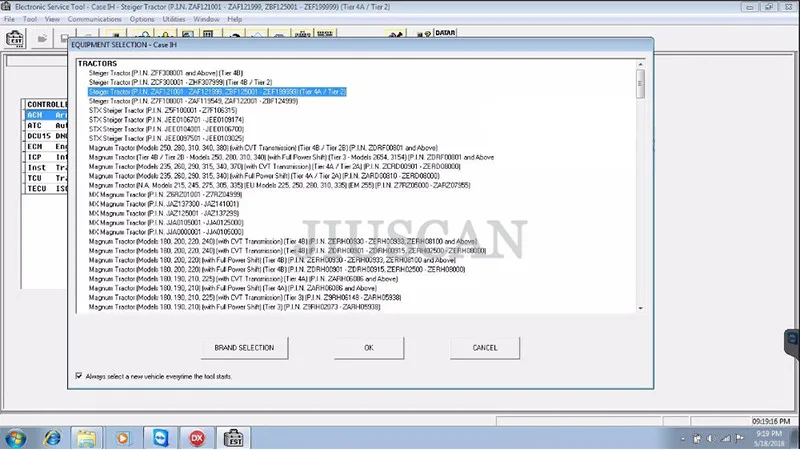
Task: Click the BRAND SELECTION button
Action: pyautogui.click(x=244, y=348)
